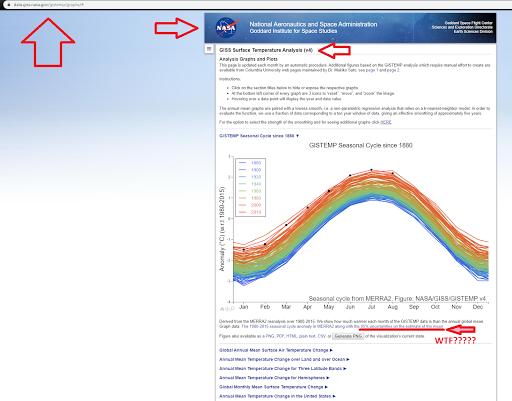Follow the 'page 2' Columbia link
Viewport: 512px width, 401px height.
(x=393, y=70)
